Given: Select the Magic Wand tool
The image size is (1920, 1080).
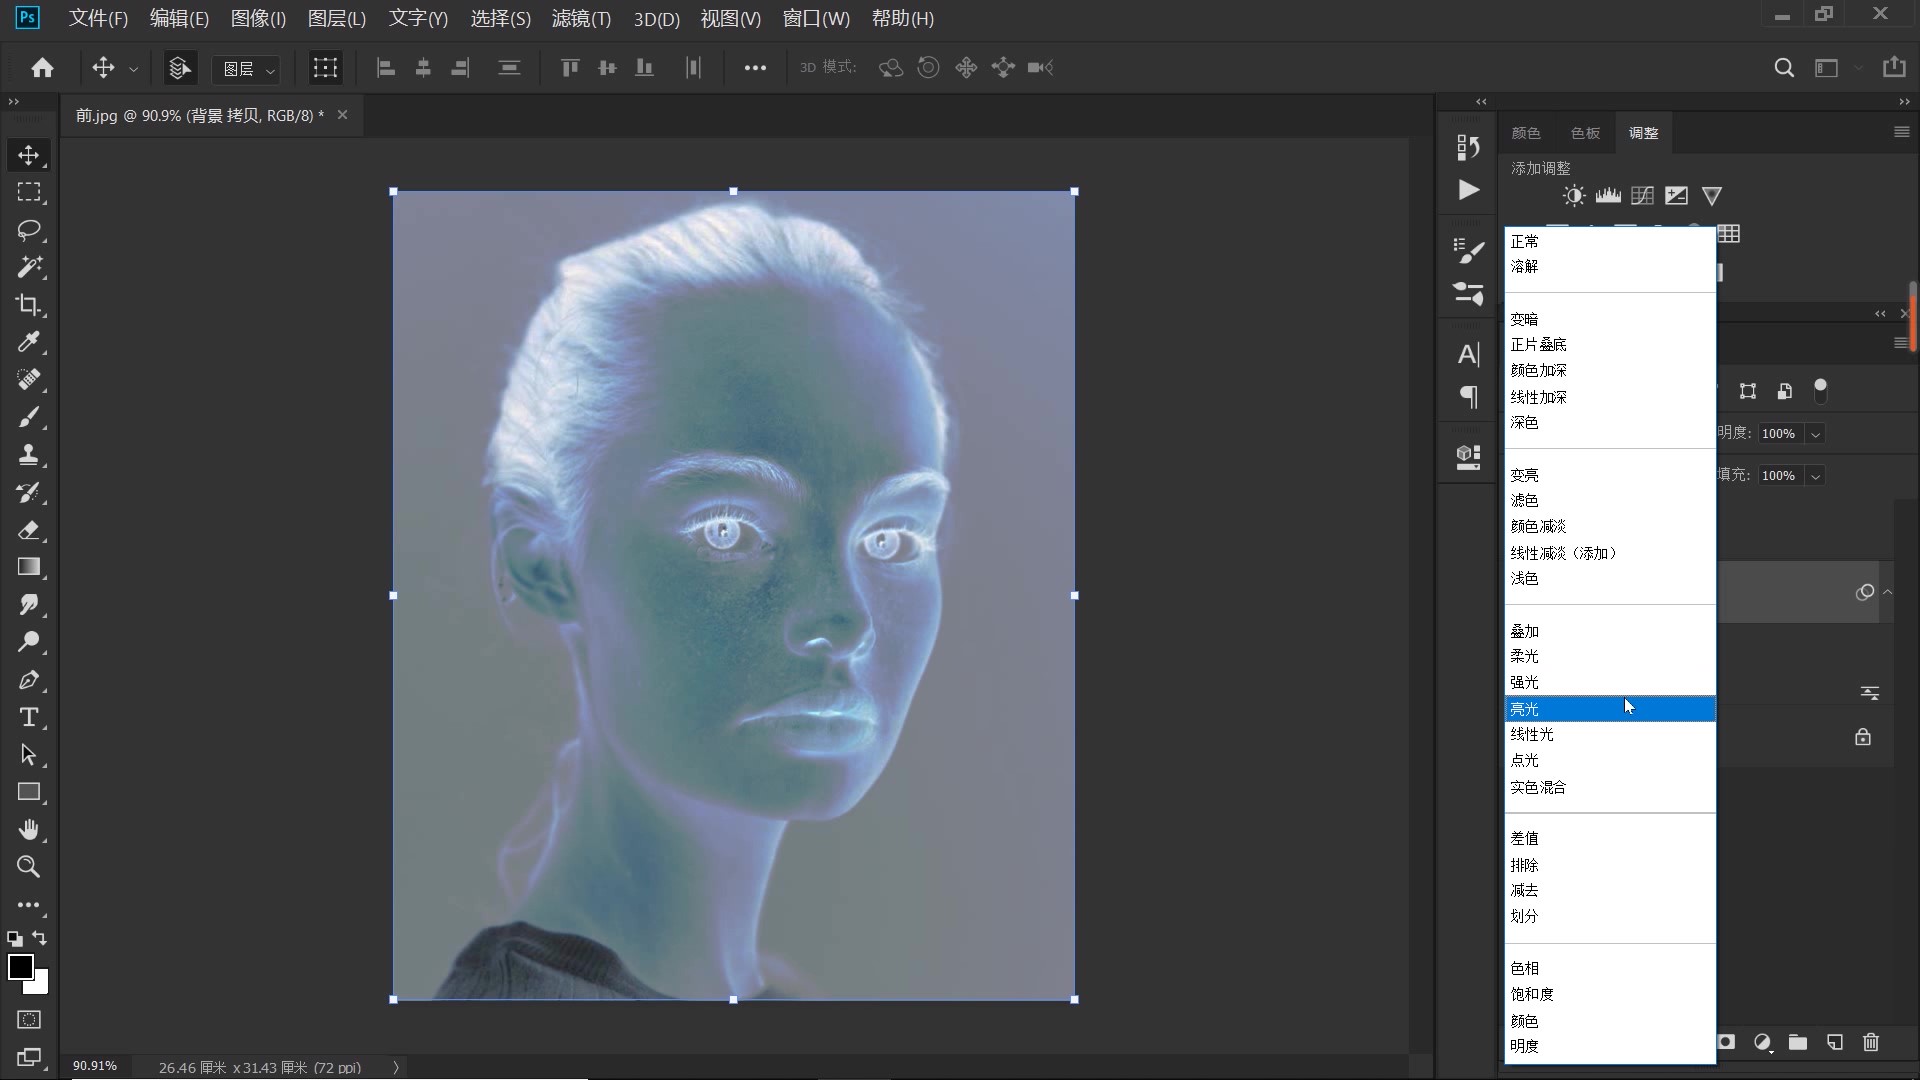Looking at the screenshot, I should tap(28, 267).
